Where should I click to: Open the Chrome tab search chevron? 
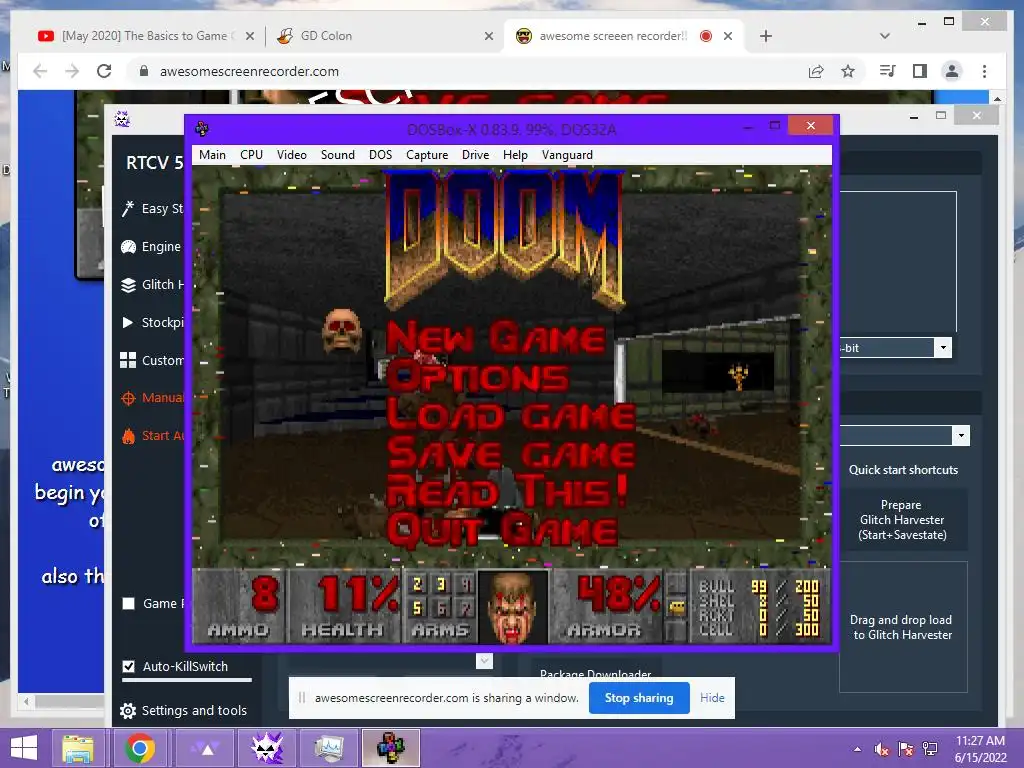[x=885, y=36]
